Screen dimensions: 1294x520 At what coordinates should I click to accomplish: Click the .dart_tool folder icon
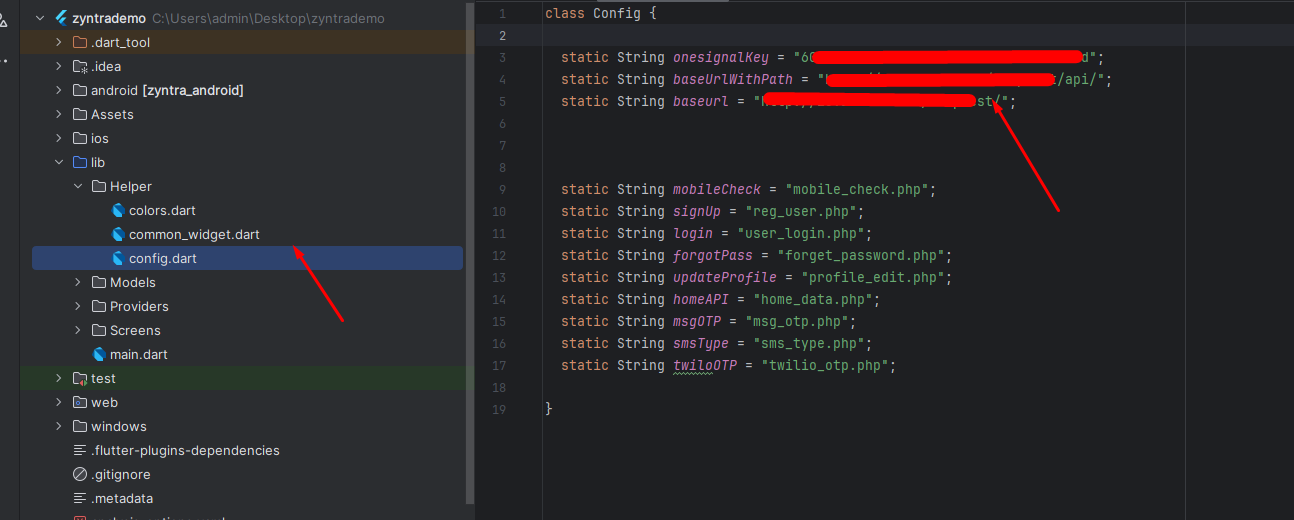coord(80,43)
